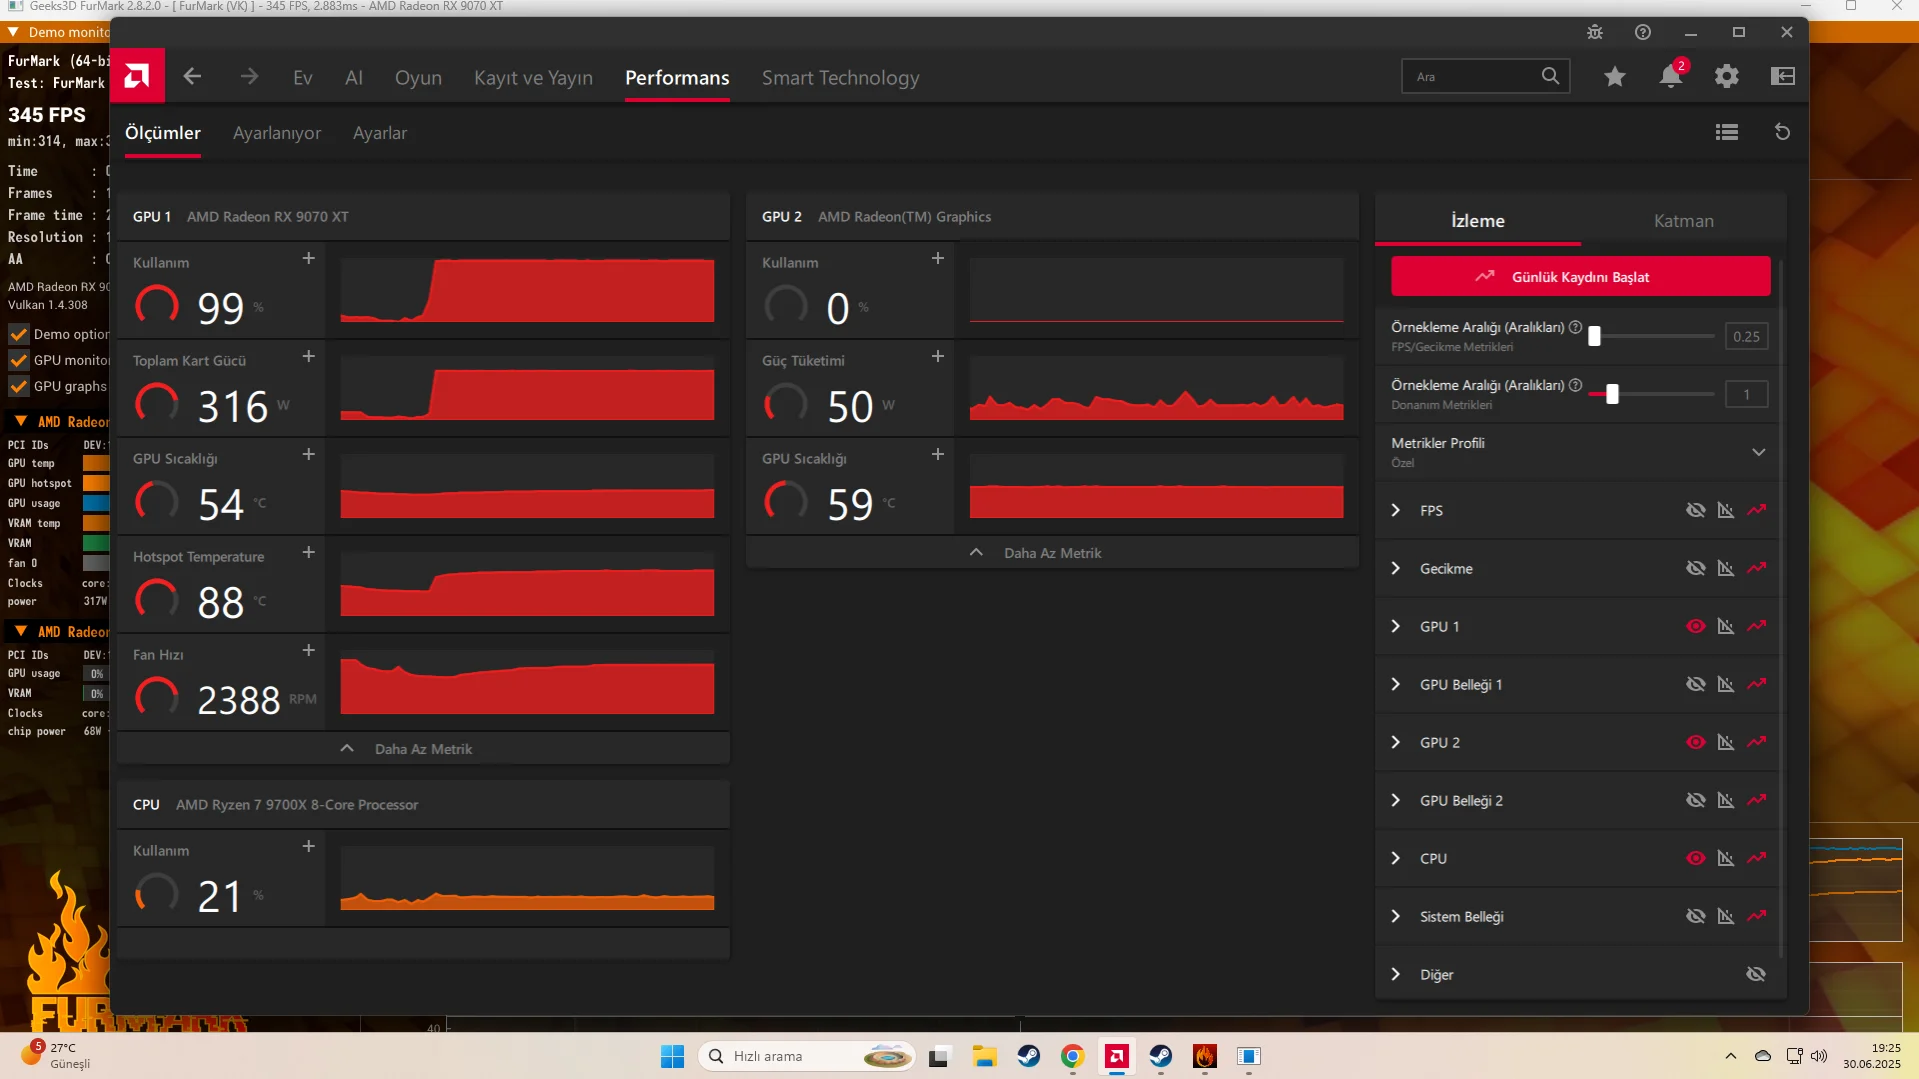Add GPU 1 GPU Sıcaklığı metric plus

point(309,454)
